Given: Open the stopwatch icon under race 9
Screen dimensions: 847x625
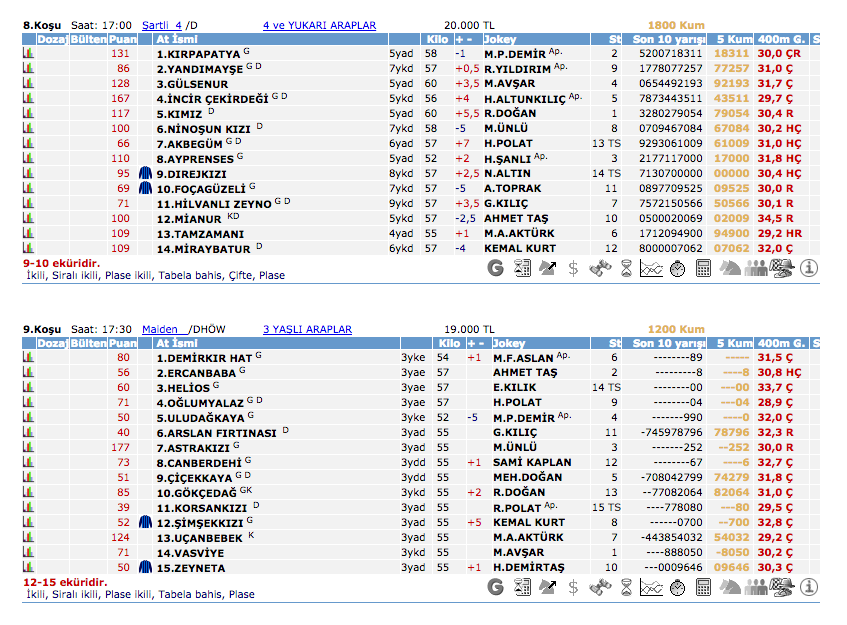Looking at the screenshot, I should [677, 586].
